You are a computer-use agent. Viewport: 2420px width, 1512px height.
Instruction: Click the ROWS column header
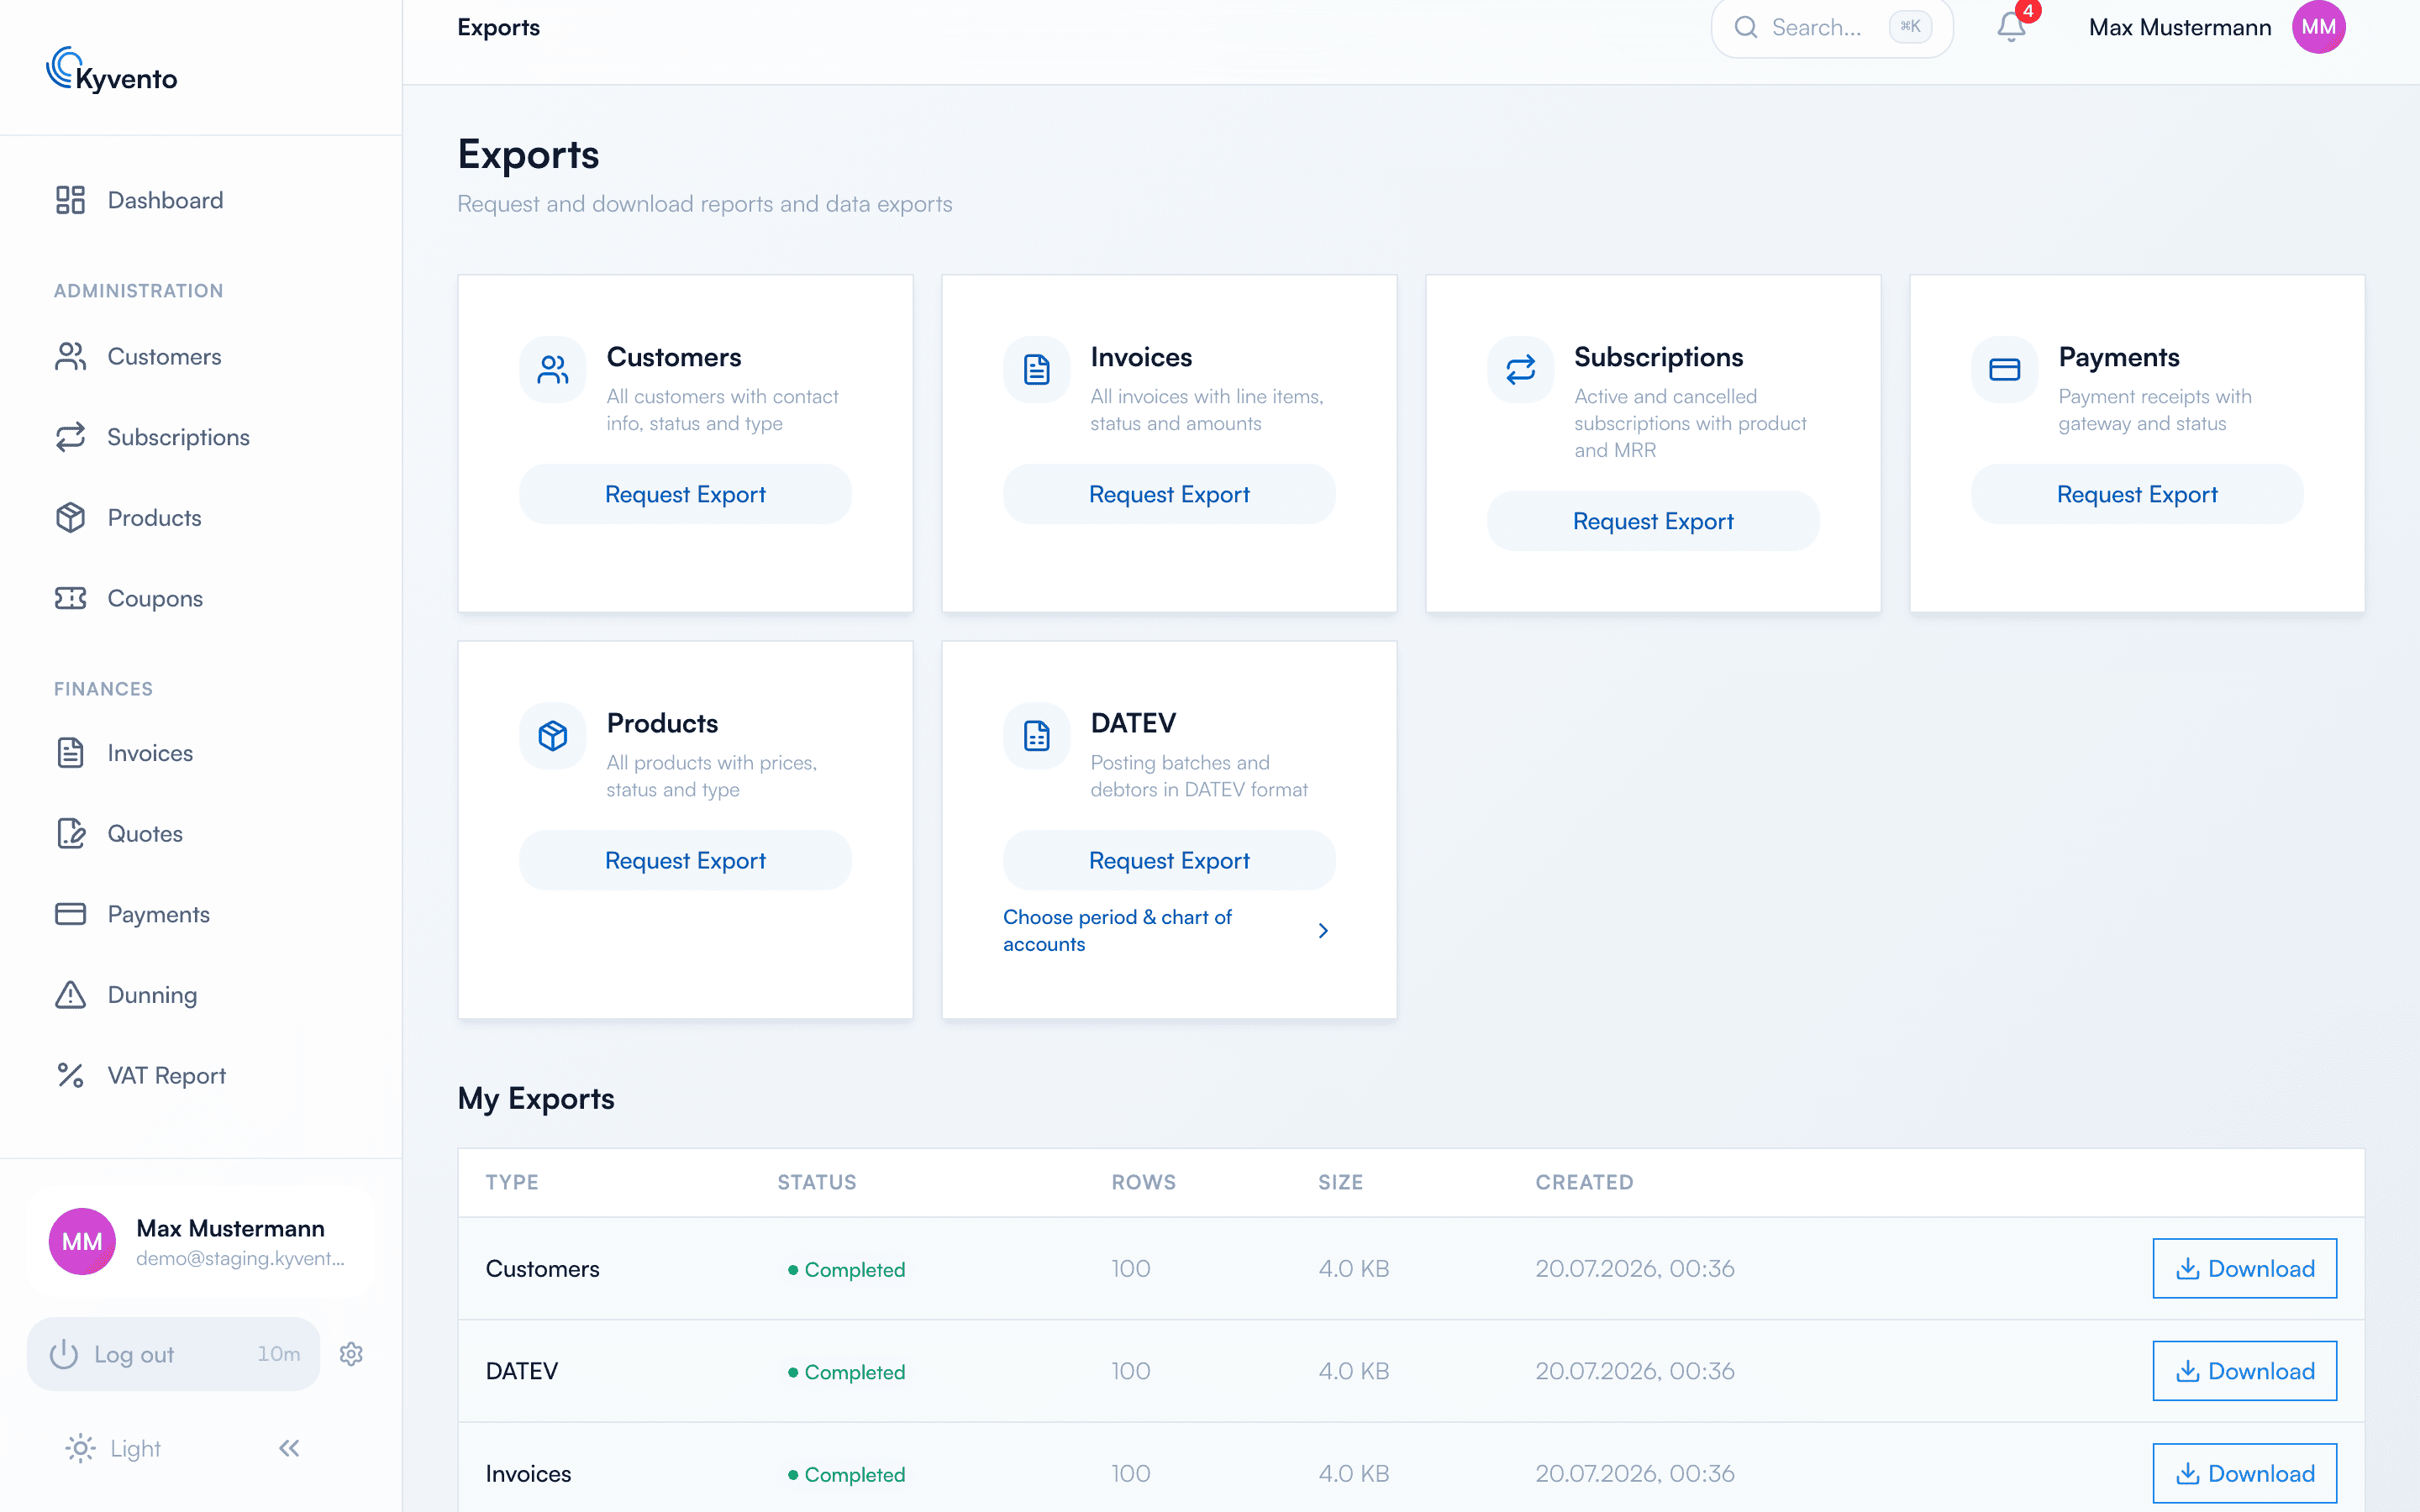tap(1143, 1182)
